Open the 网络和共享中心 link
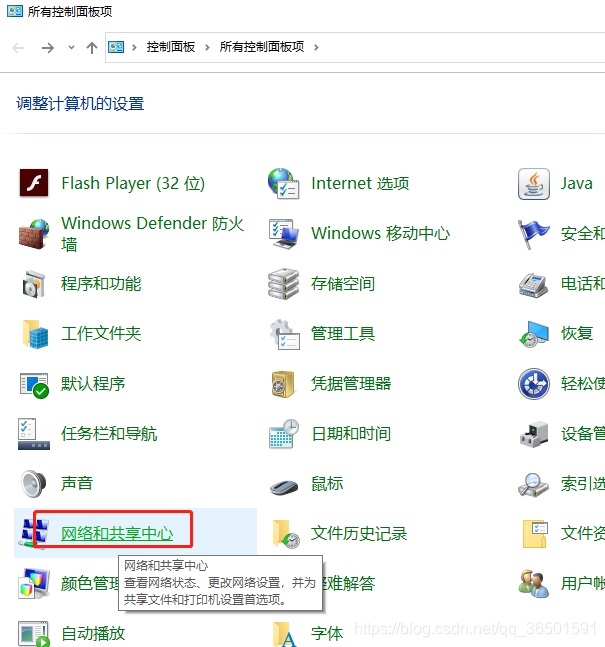605x647 pixels. pos(117,534)
